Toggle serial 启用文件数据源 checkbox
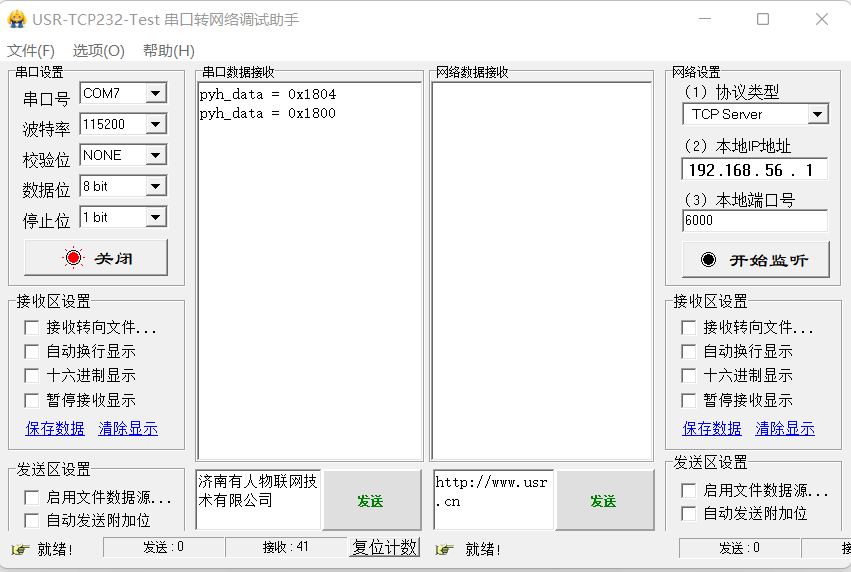 [31, 498]
